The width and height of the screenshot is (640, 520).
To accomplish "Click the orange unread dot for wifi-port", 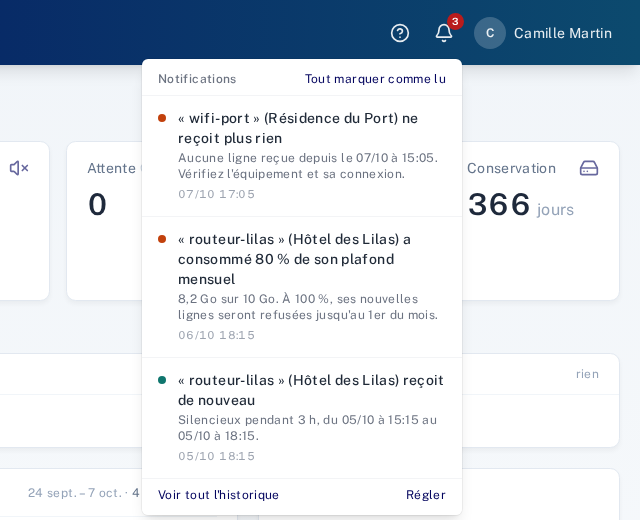I will [162, 118].
